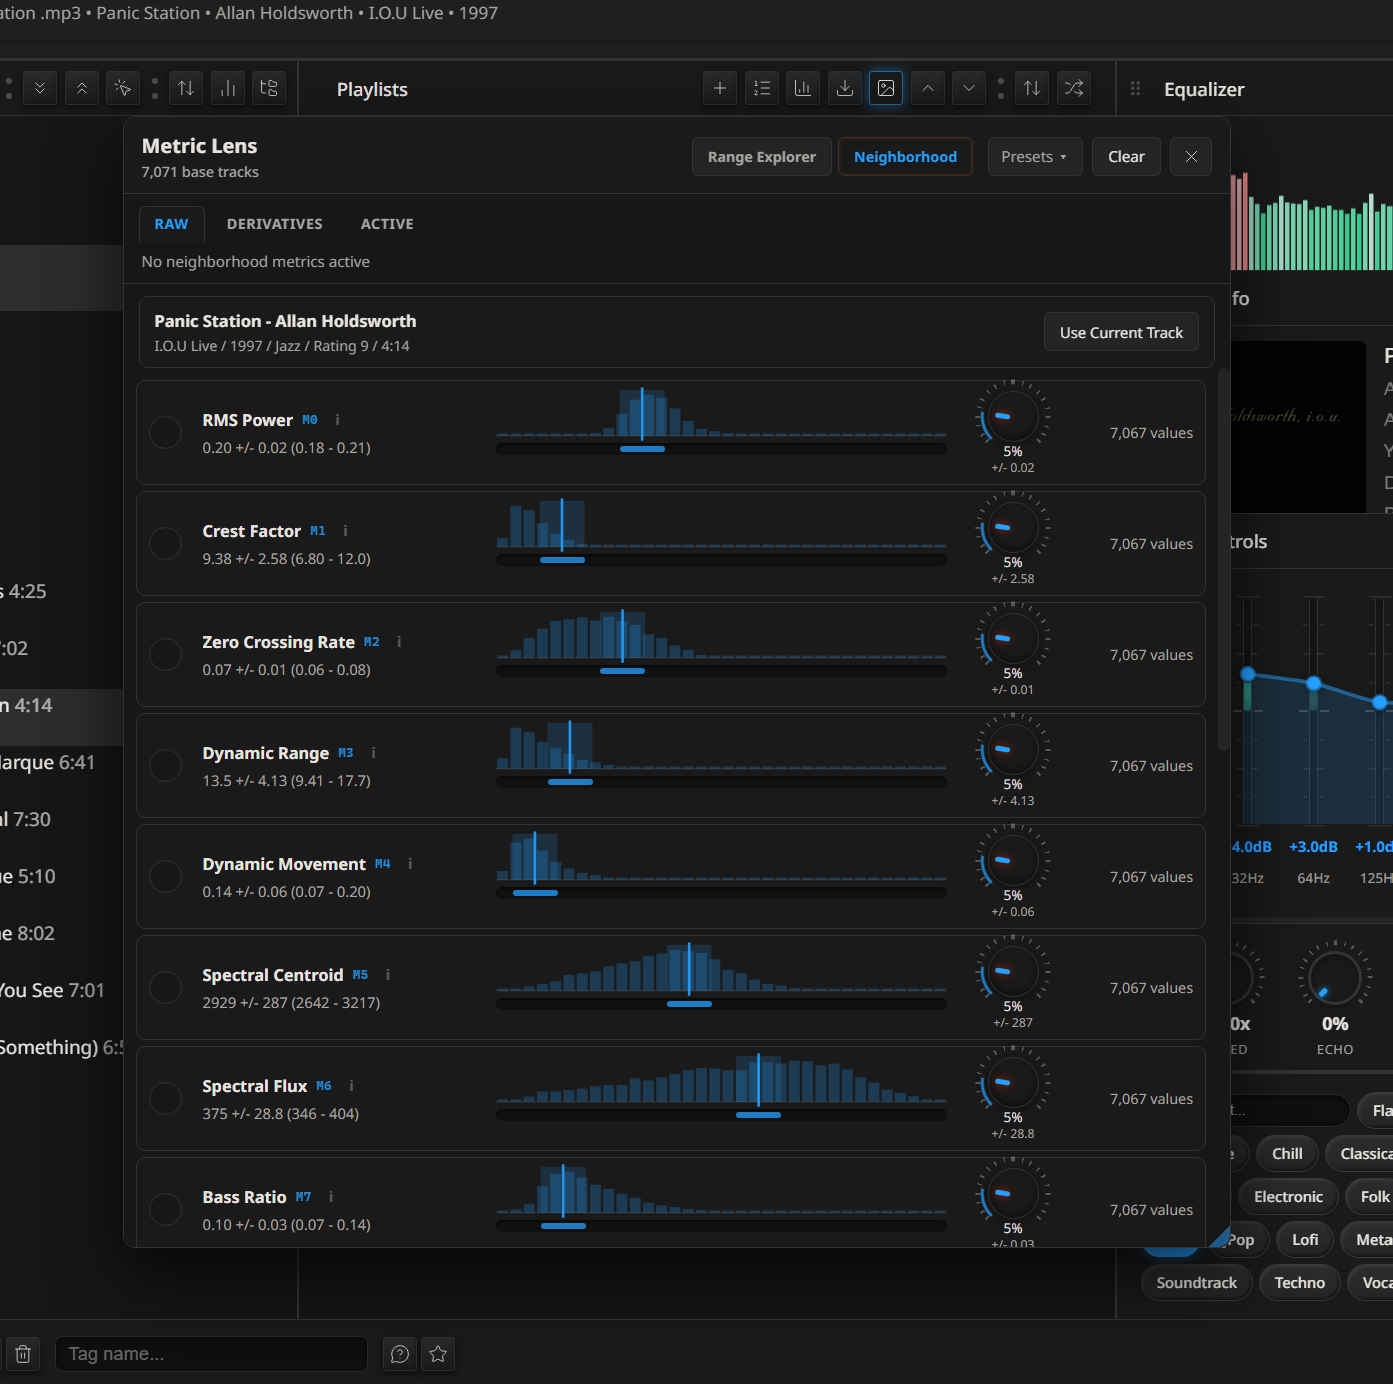Enable the Zero Crossing Rate circle toggle
This screenshot has height=1384, width=1393.
[165, 654]
